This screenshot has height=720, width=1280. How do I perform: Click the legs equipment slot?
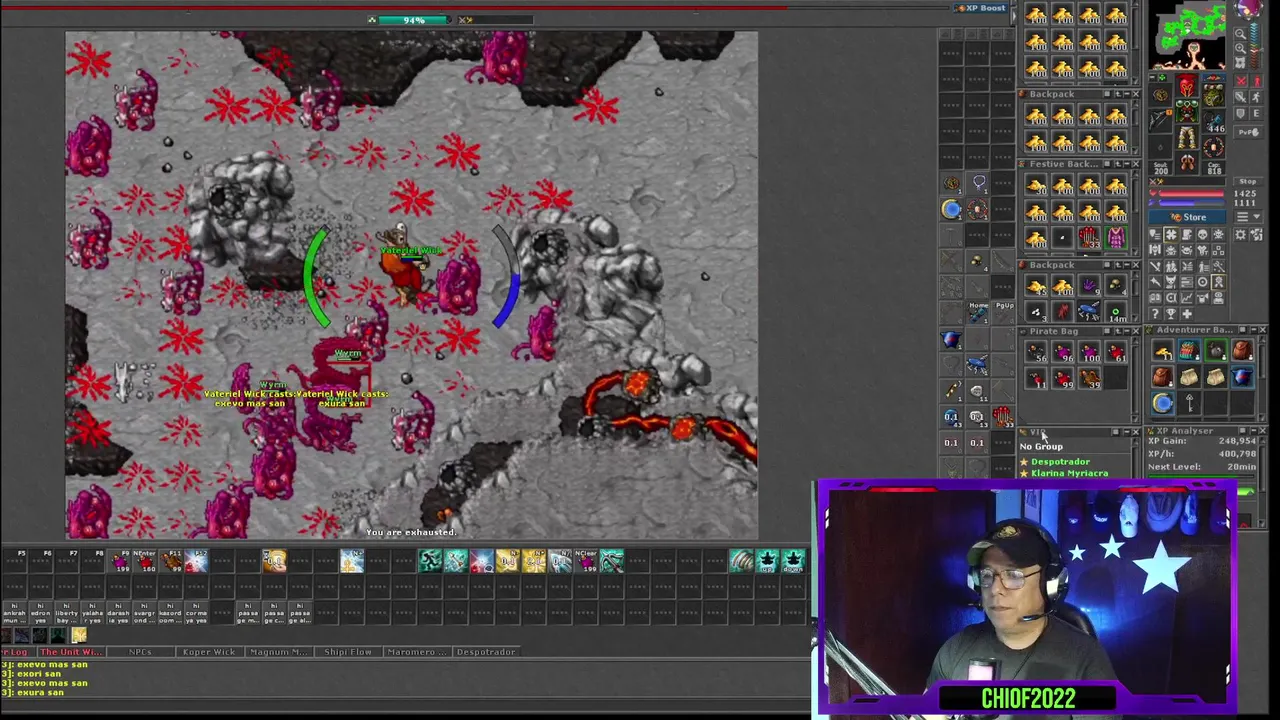click(x=1187, y=137)
